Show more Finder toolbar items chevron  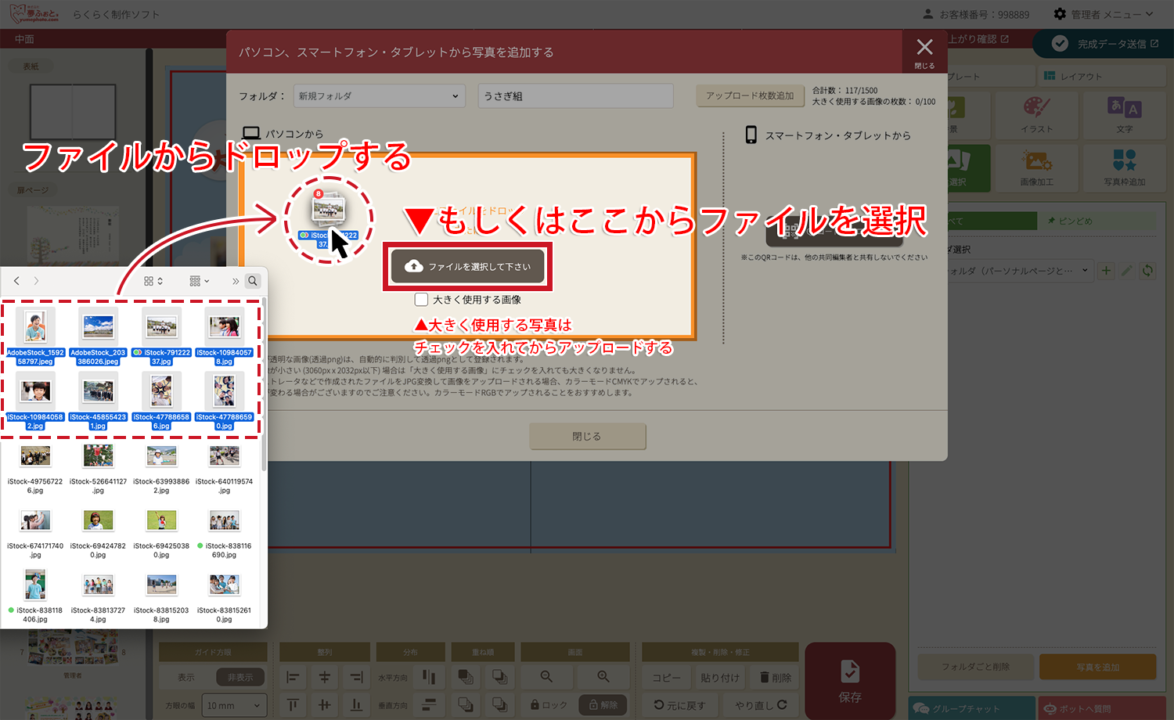(x=235, y=281)
